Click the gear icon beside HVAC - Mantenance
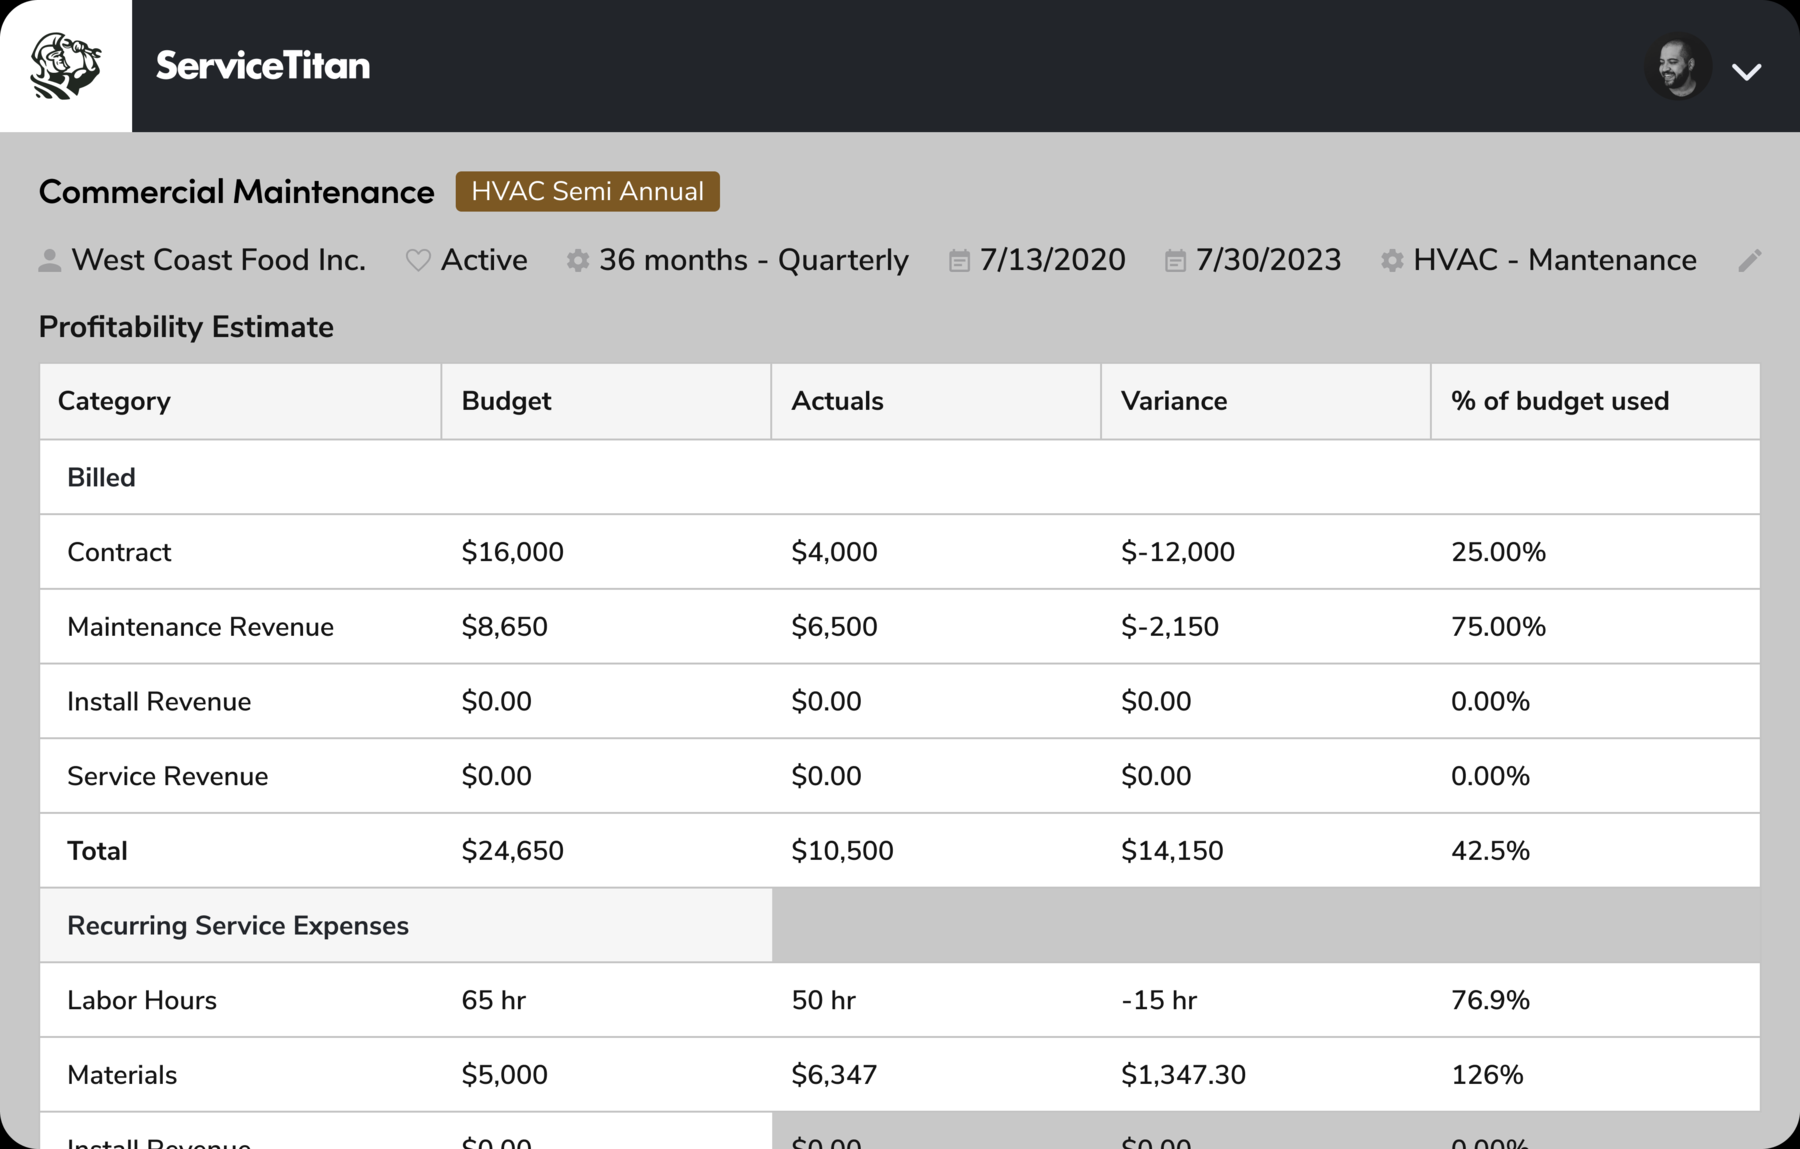The height and width of the screenshot is (1149, 1800). 1391,261
